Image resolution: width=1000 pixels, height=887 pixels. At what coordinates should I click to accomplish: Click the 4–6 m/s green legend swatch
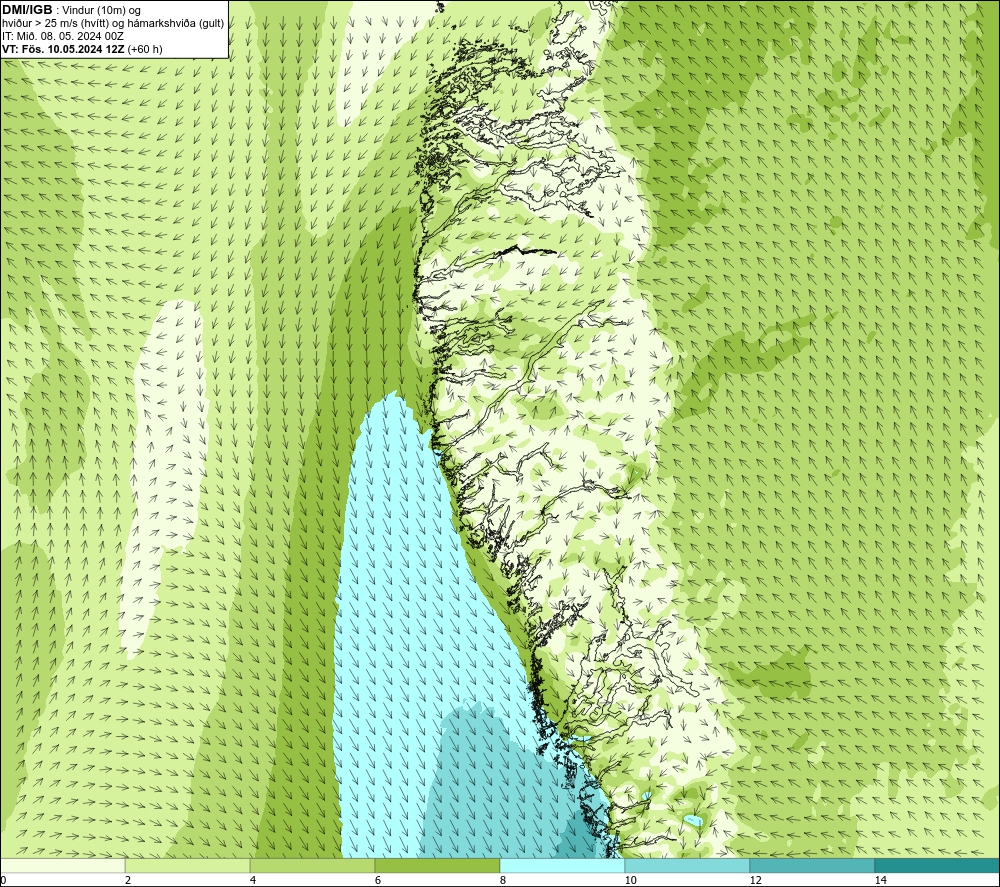(x=312, y=865)
